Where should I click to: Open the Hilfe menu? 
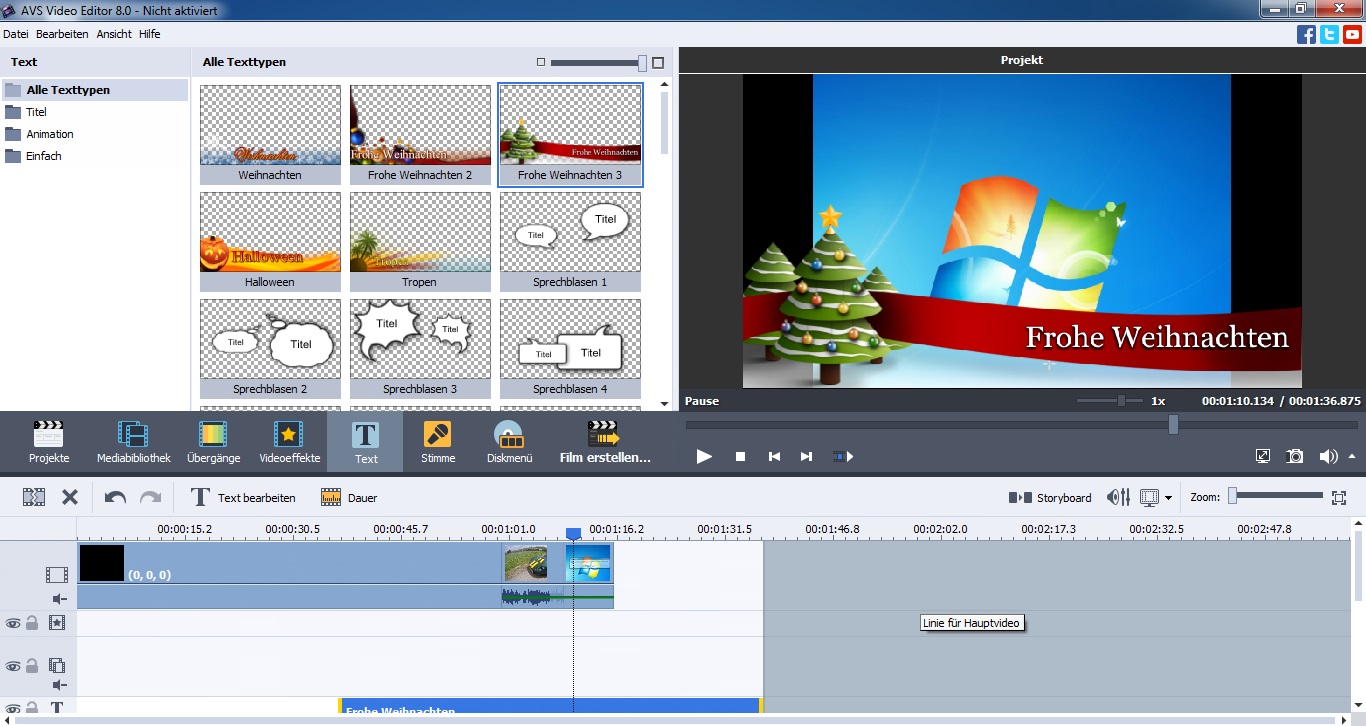point(149,34)
